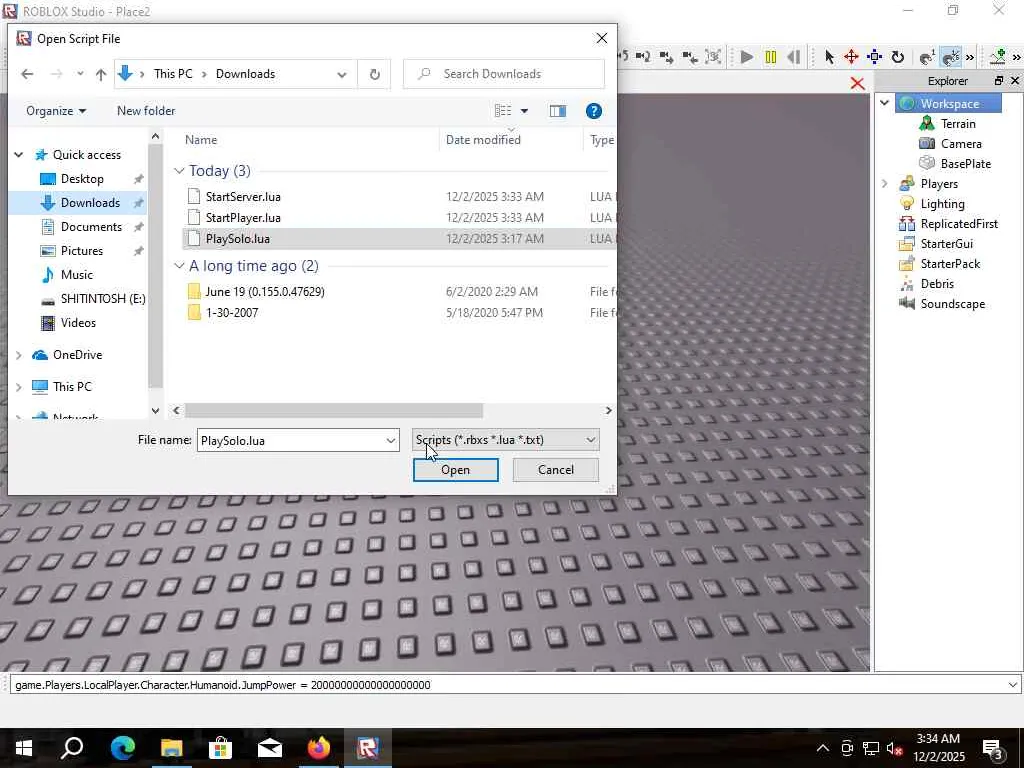
Task: Select Debris in Explorer
Action: (x=936, y=284)
